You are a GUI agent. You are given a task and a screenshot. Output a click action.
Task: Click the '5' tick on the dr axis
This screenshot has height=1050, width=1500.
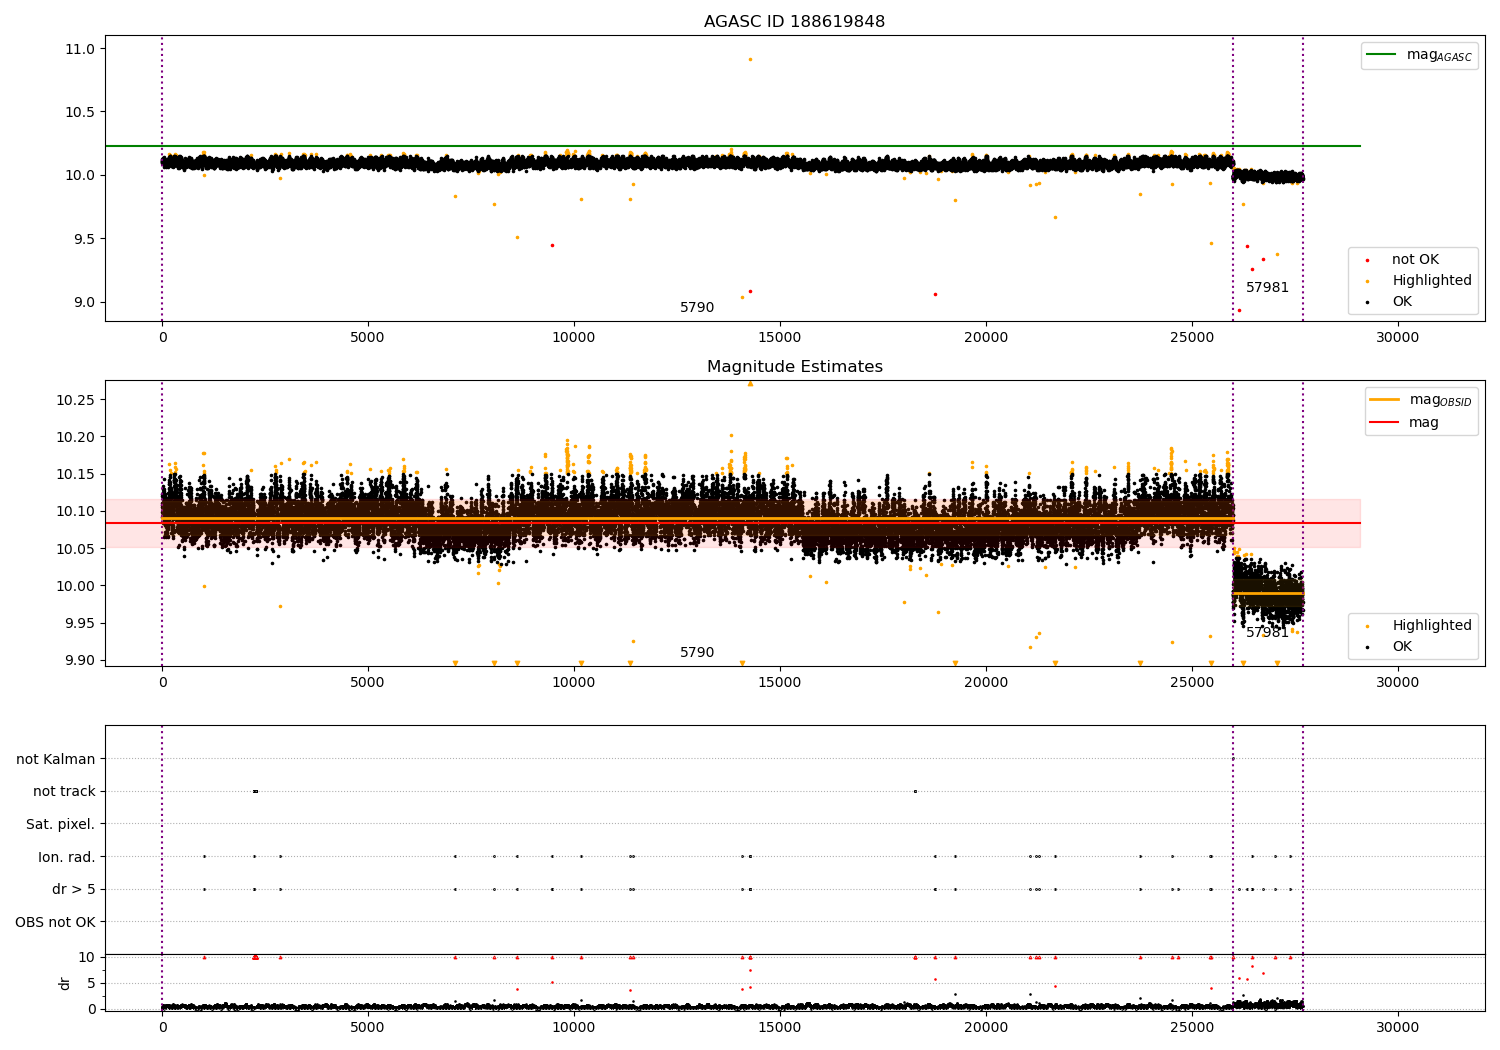pyautogui.click(x=91, y=983)
